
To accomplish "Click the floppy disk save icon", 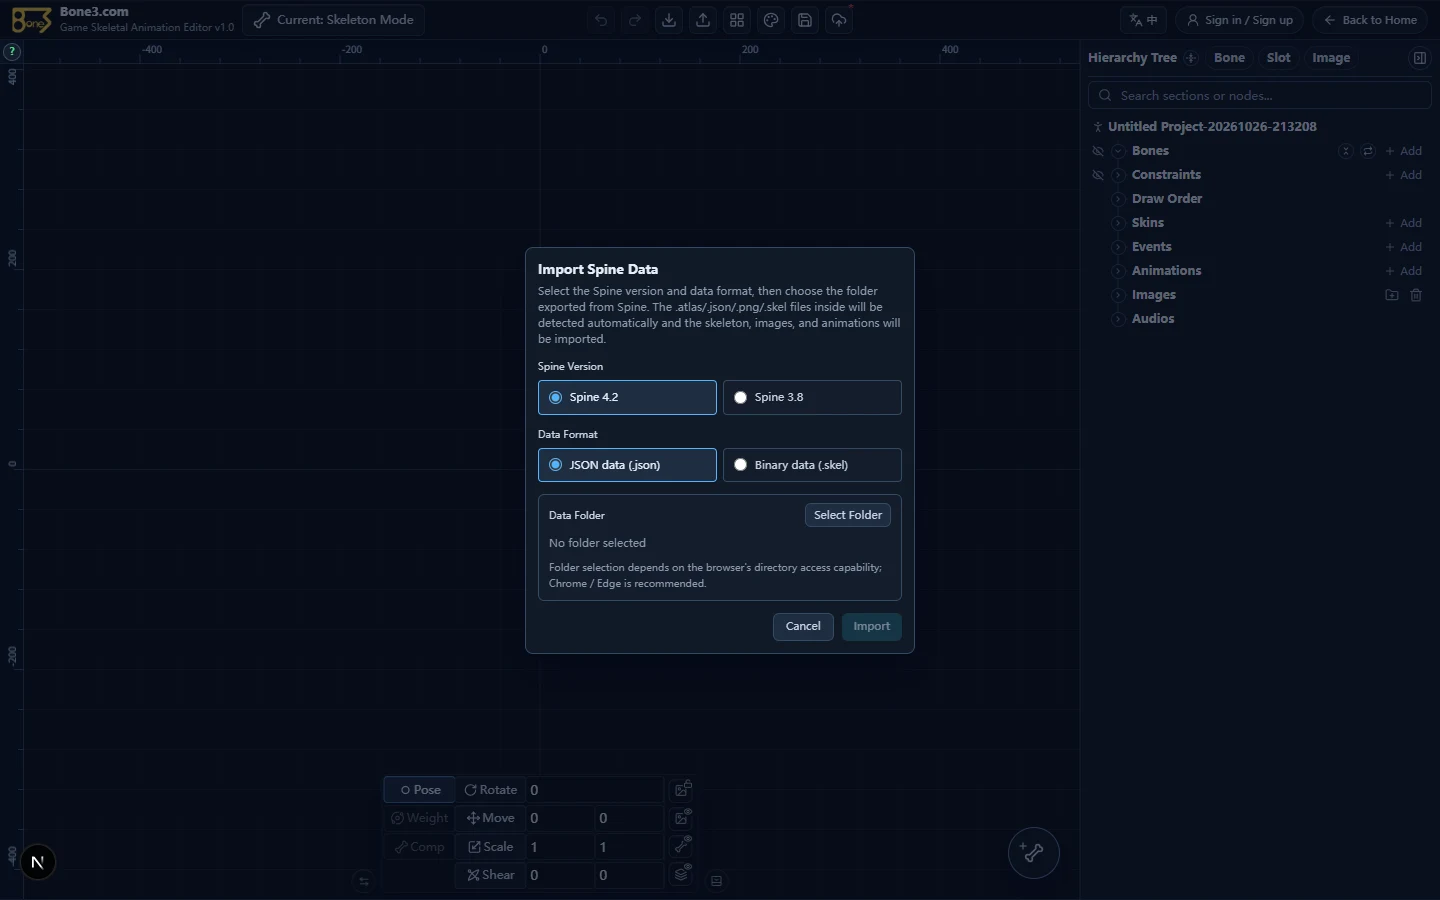I will tap(805, 20).
